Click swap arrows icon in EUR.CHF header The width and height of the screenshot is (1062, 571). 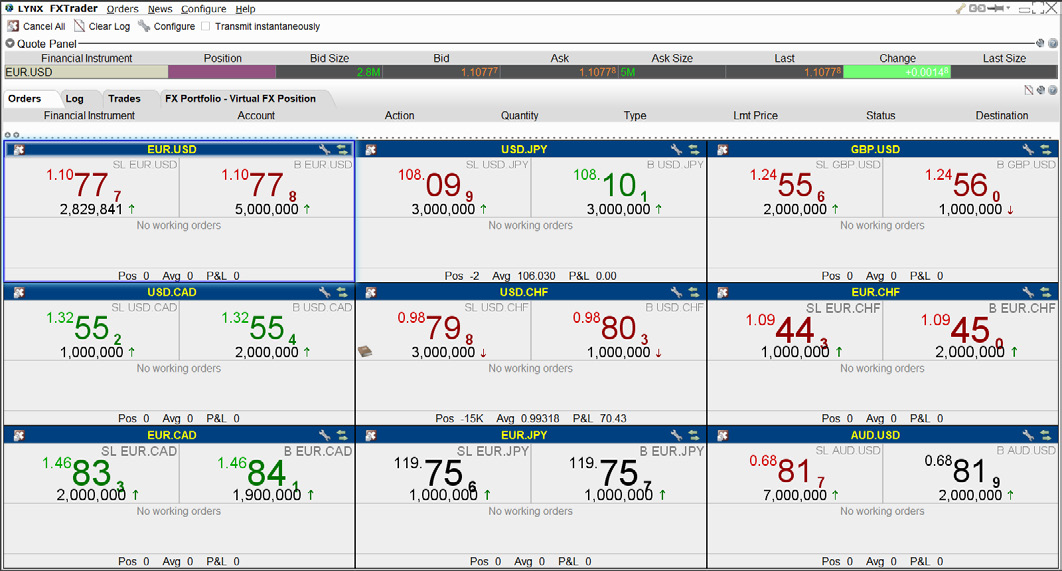(x=1046, y=293)
